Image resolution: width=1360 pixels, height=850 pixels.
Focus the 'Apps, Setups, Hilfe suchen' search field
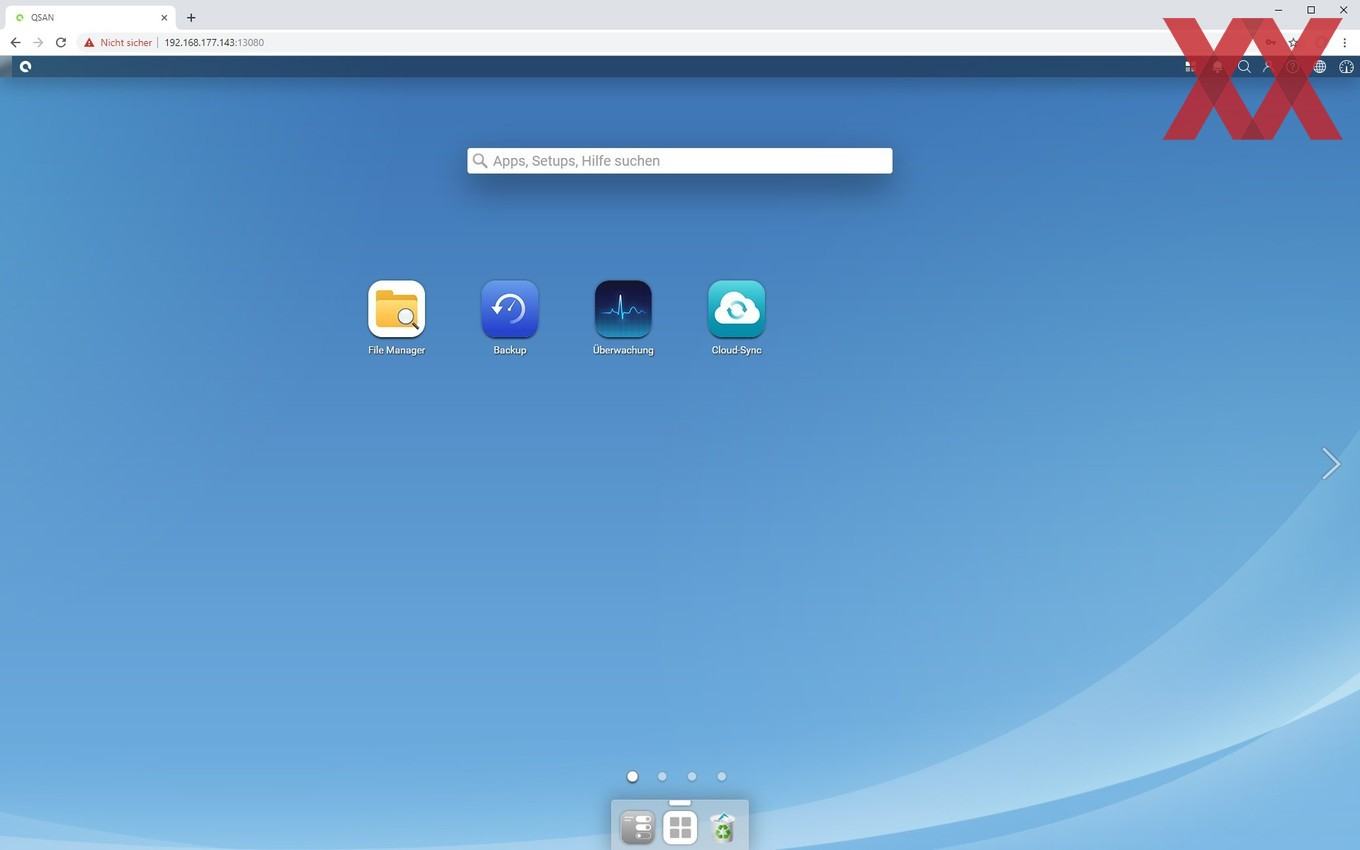pyautogui.click(x=680, y=161)
